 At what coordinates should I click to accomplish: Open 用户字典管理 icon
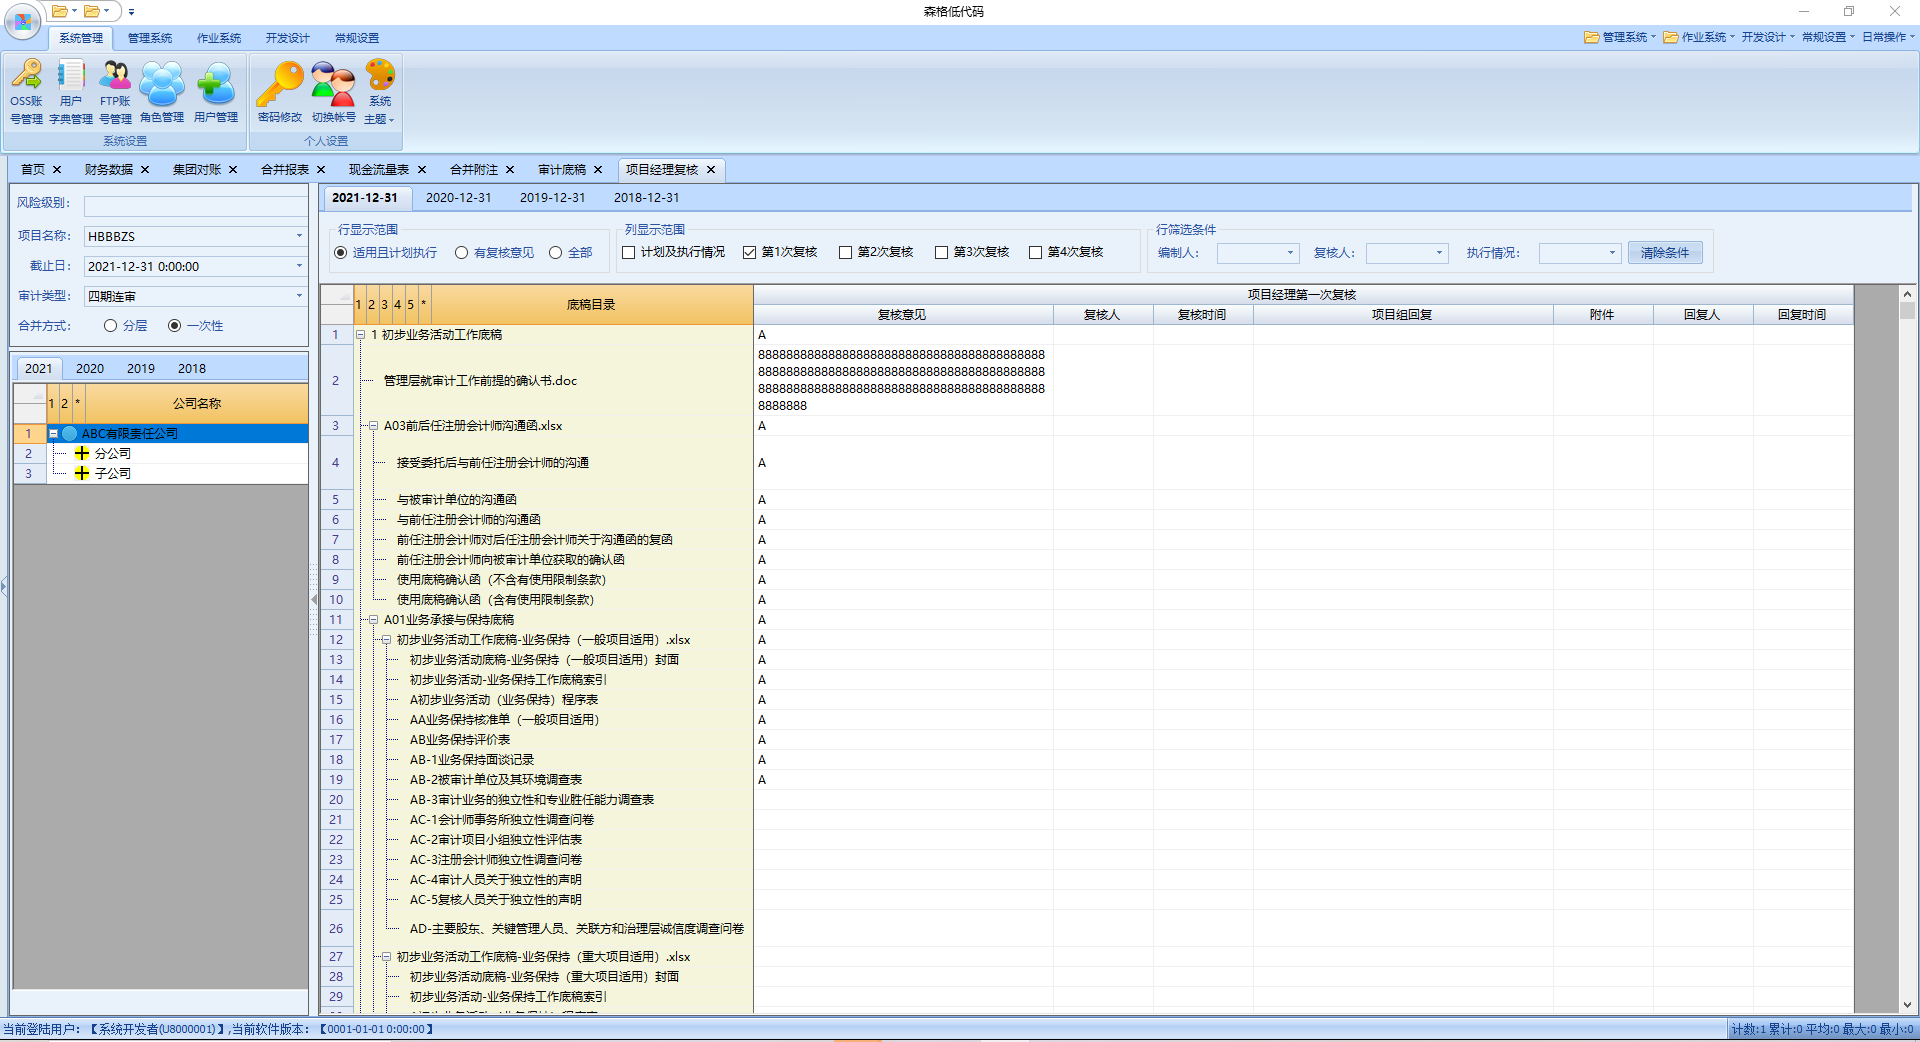click(70, 92)
